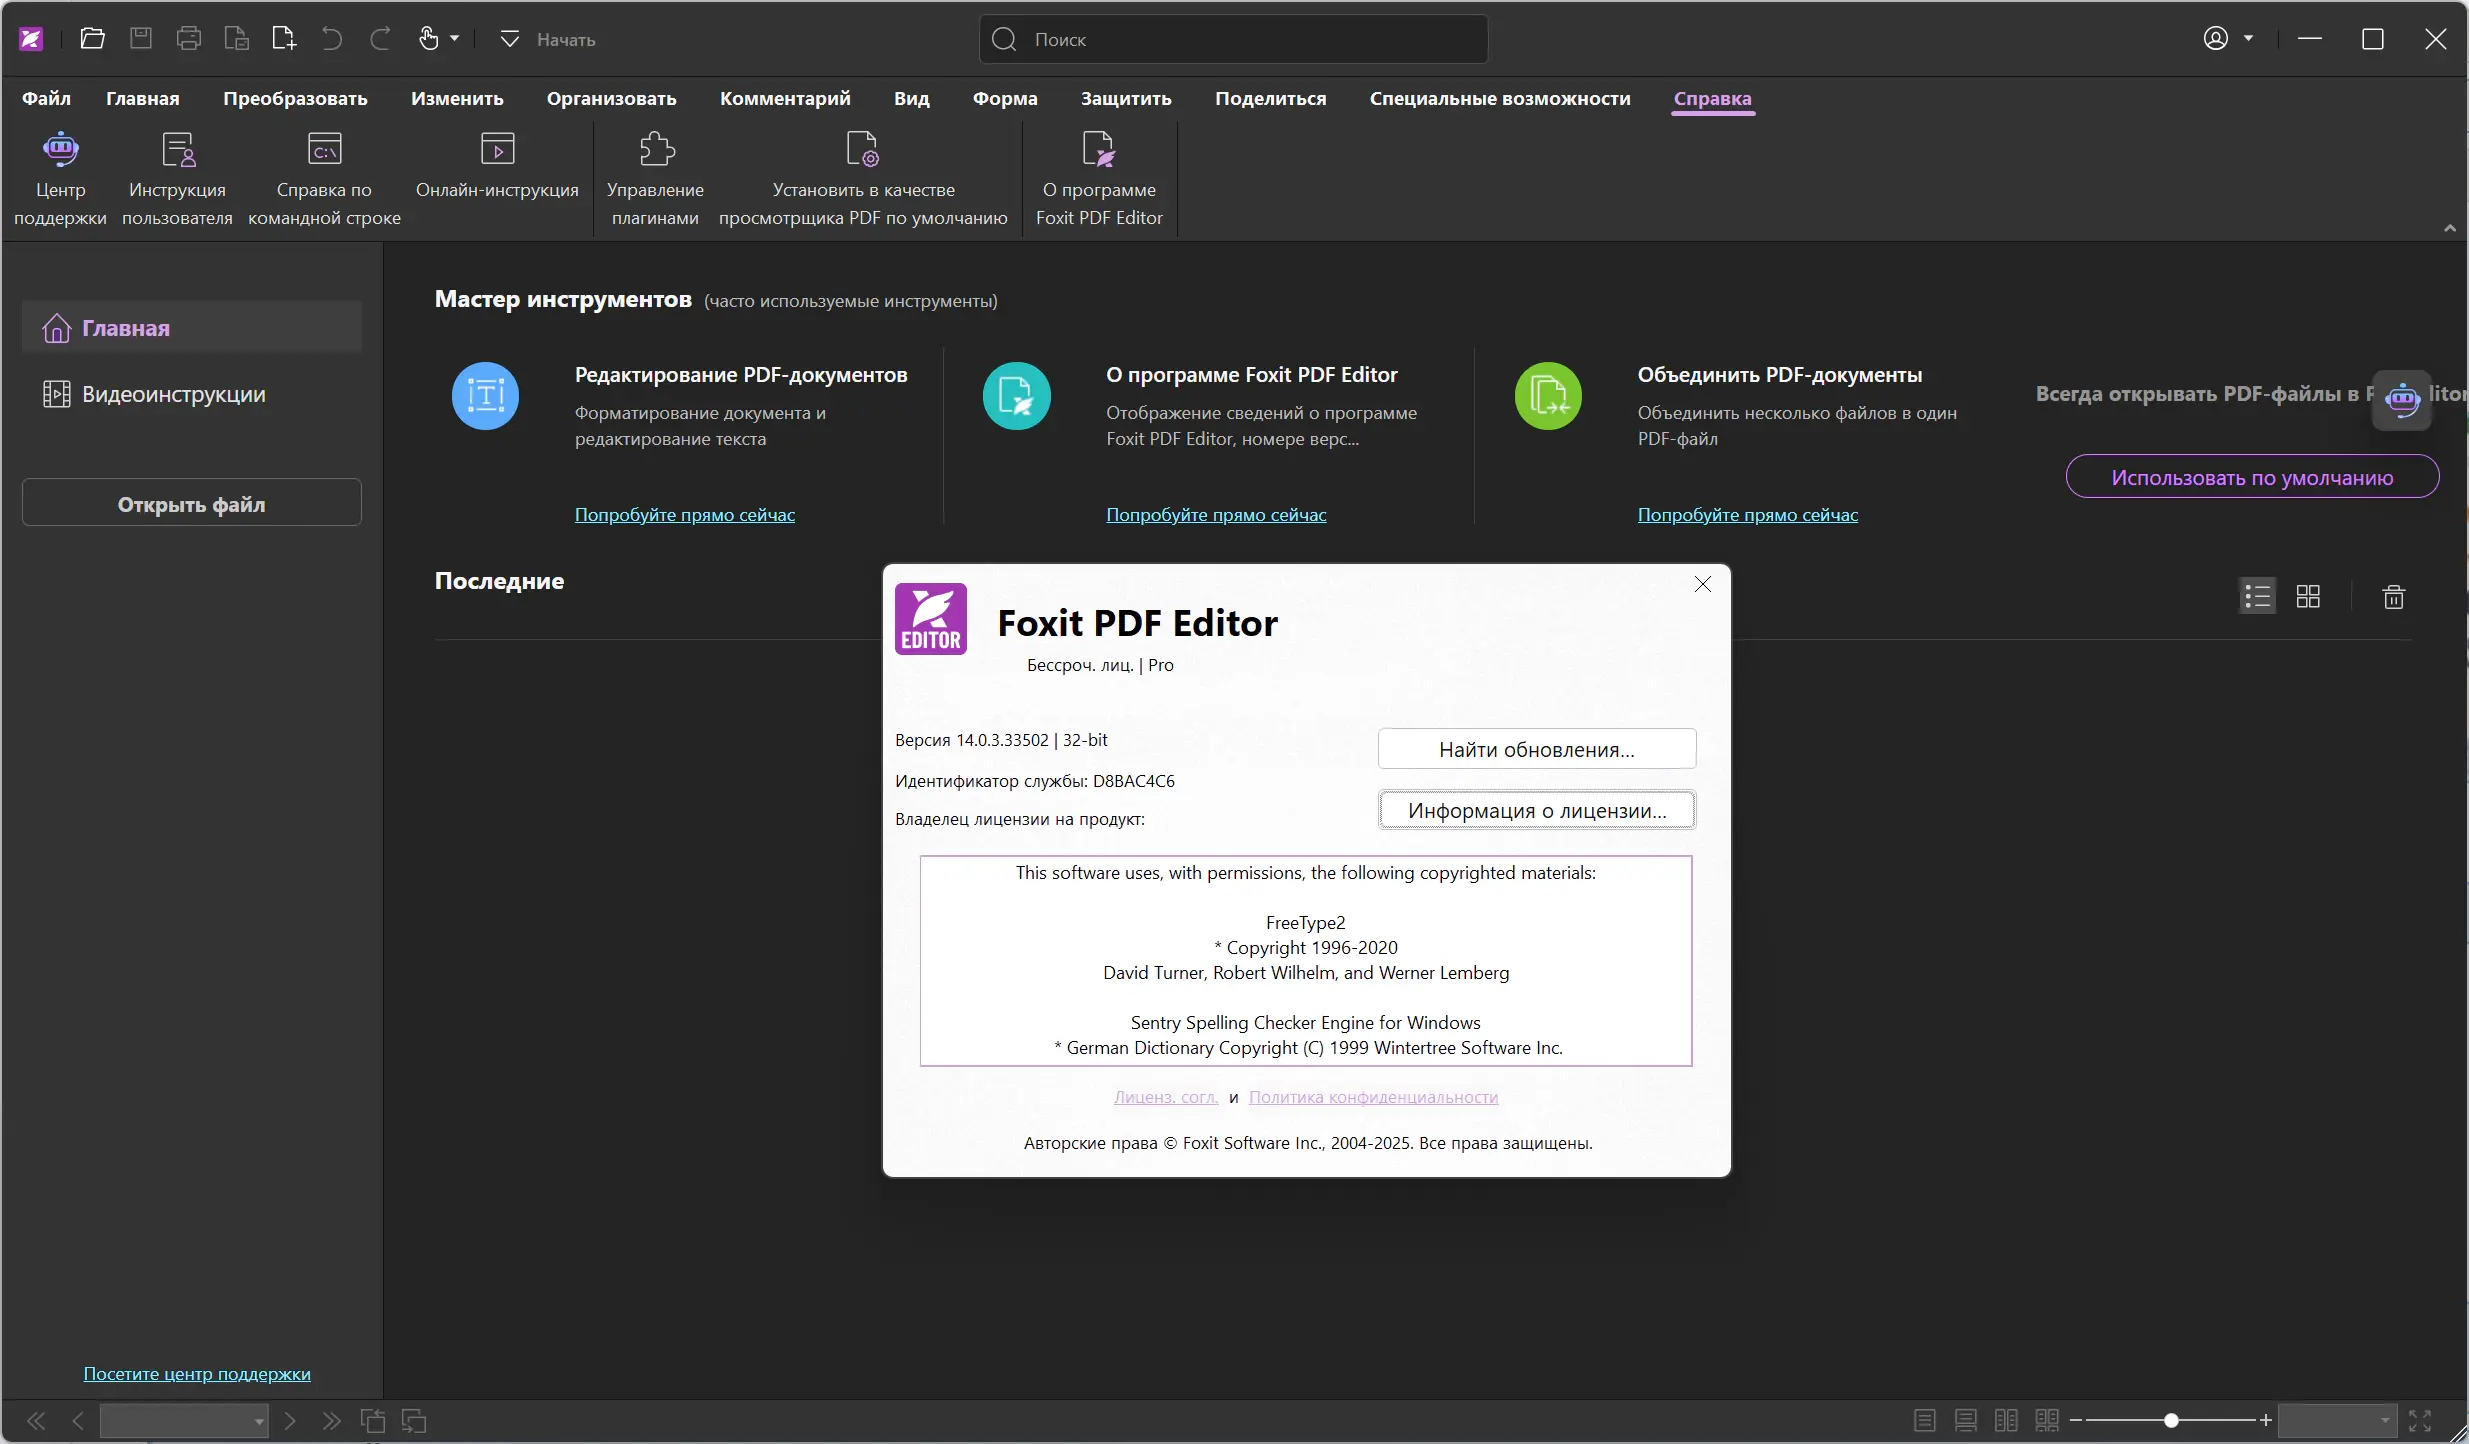Open the Support Center robot icon
The height and width of the screenshot is (1444, 2469).
pyautogui.click(x=60, y=150)
